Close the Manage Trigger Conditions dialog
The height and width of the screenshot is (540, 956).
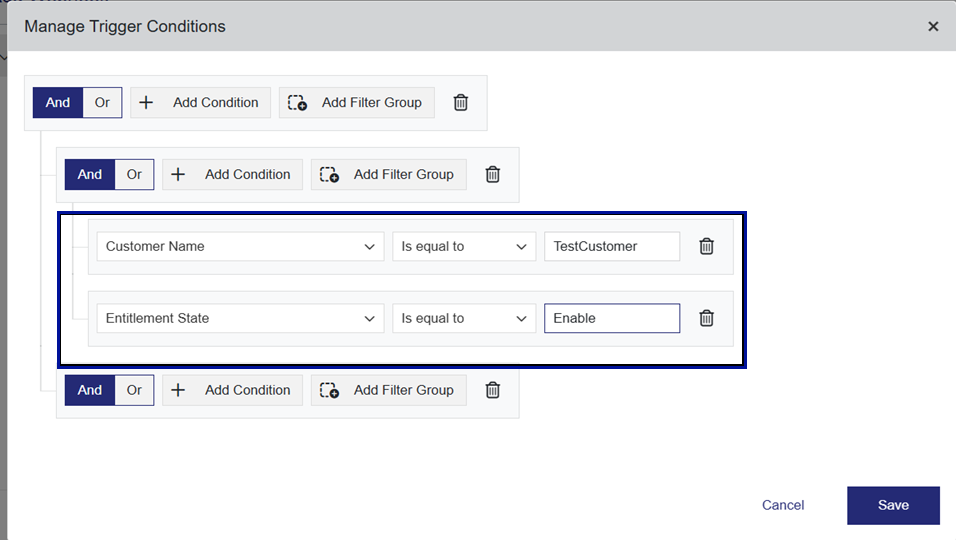pos(933,26)
